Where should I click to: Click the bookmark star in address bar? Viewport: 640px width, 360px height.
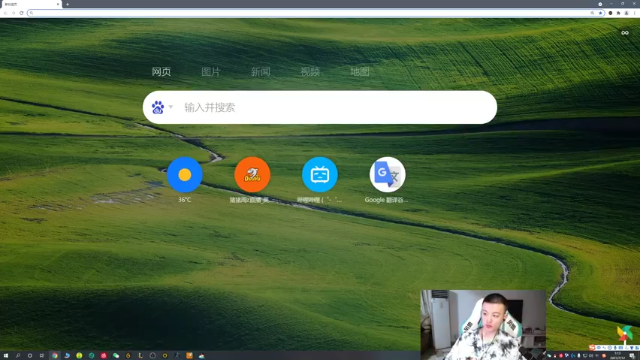[600, 13]
